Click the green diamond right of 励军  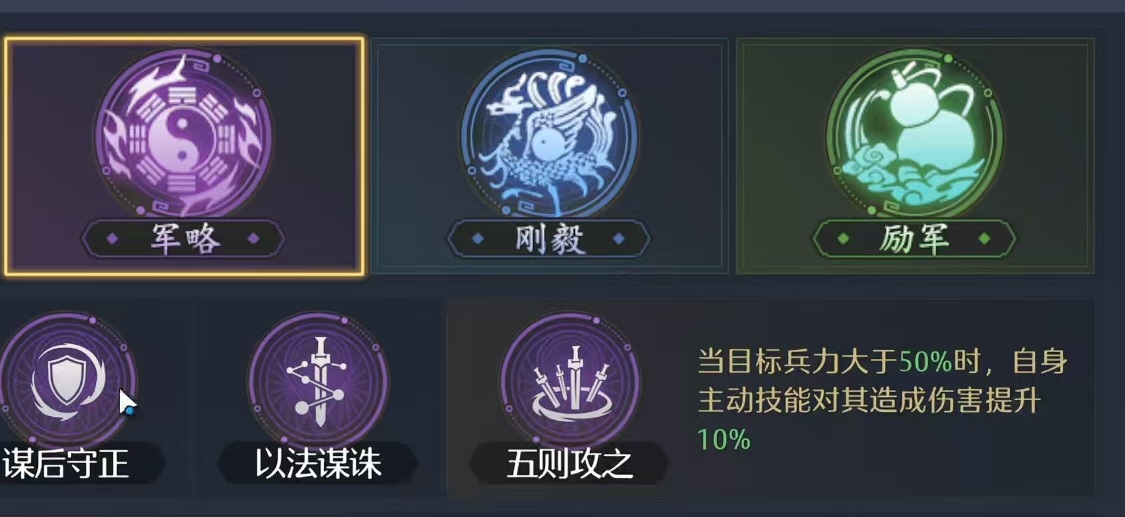[985, 239]
